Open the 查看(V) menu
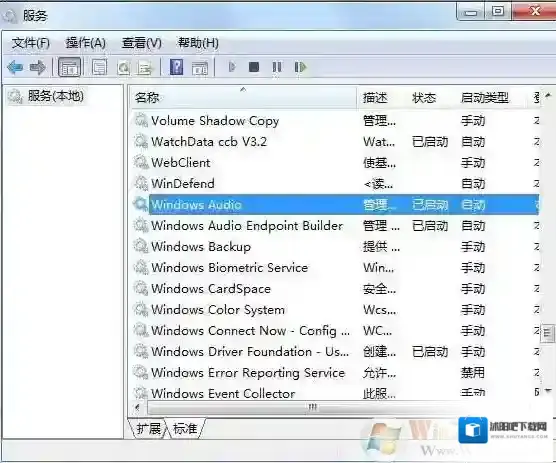This screenshot has height=463, width=556. pos(141,43)
